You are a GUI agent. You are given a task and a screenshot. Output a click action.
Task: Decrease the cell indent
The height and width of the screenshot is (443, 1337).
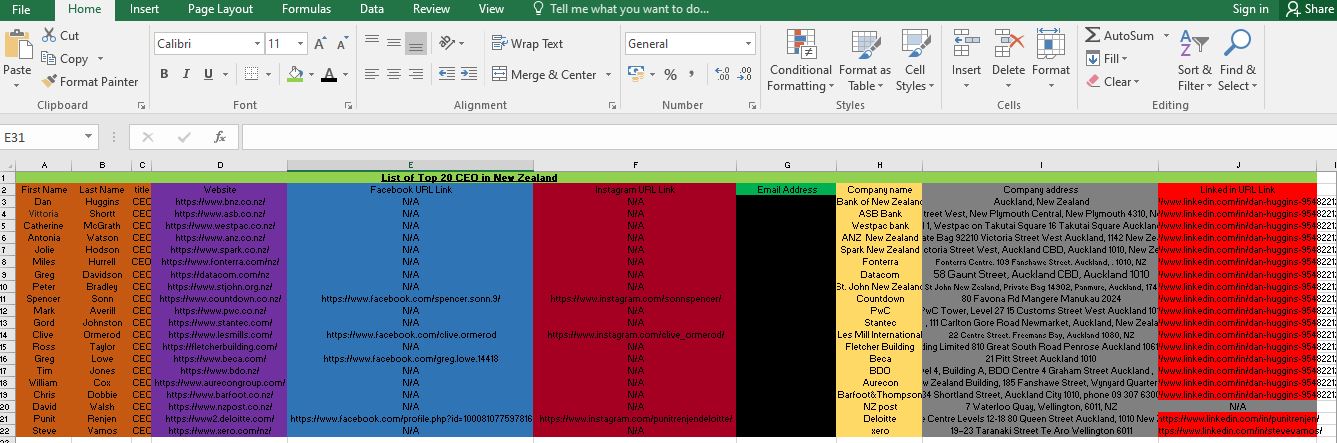(x=445, y=75)
